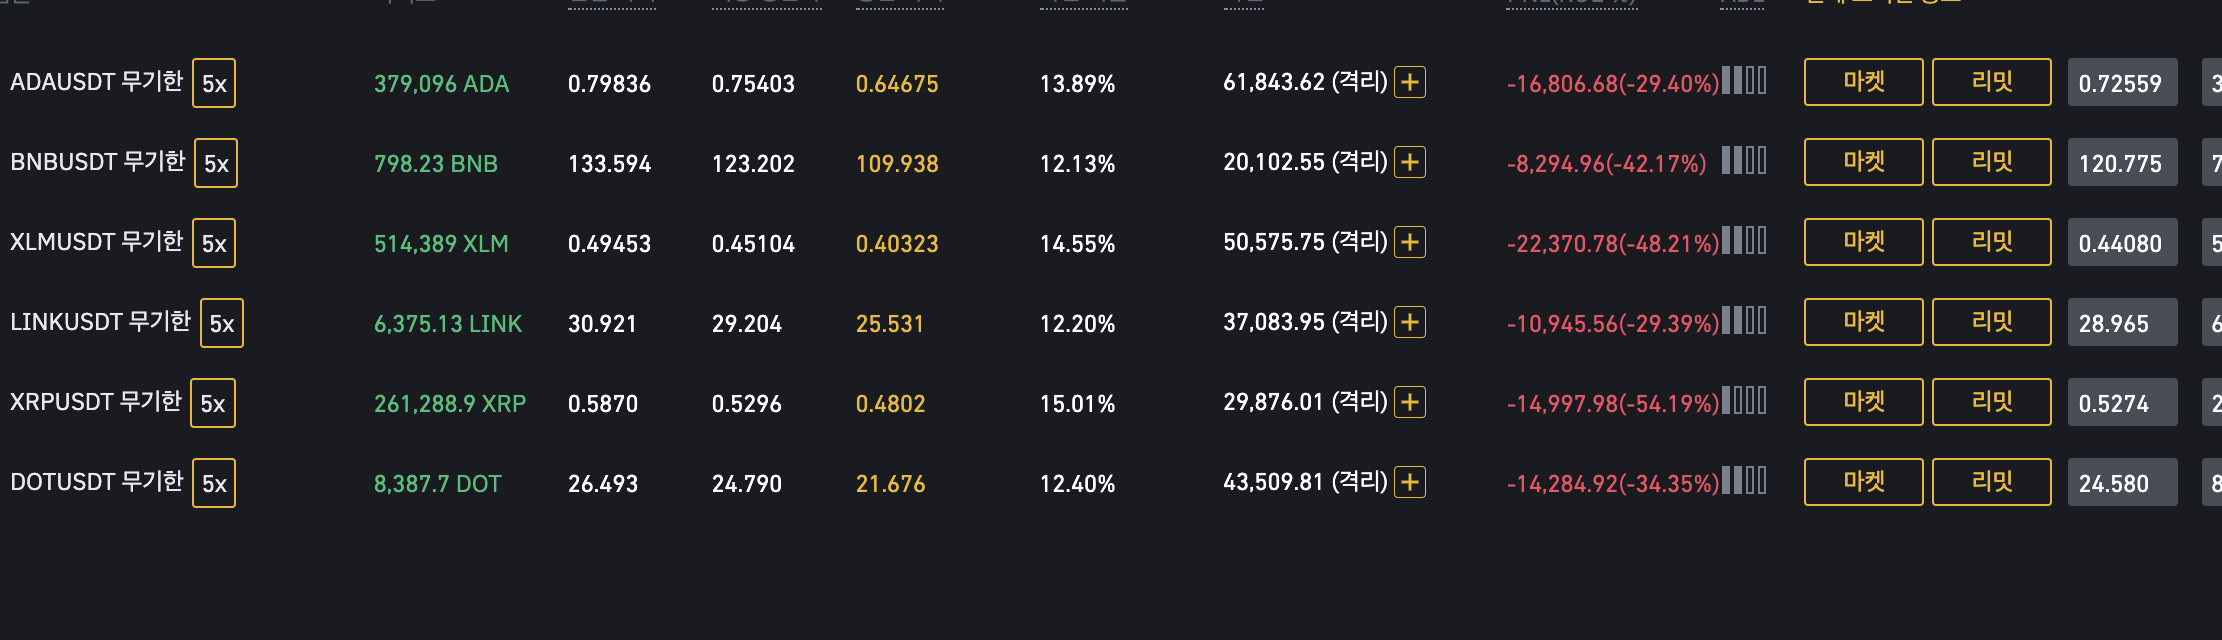The width and height of the screenshot is (2222, 640).
Task: Close BNBUSDT position with limit order
Action: (x=1991, y=162)
